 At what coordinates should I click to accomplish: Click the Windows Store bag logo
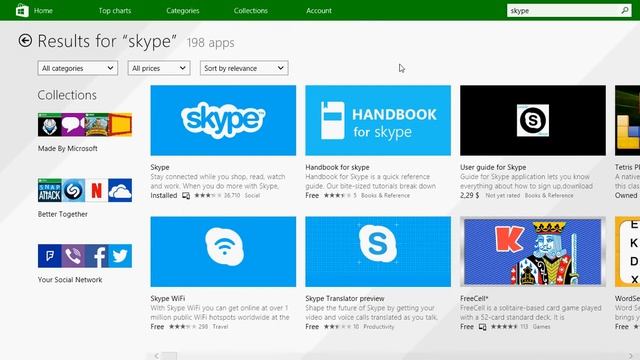(x=22, y=10)
